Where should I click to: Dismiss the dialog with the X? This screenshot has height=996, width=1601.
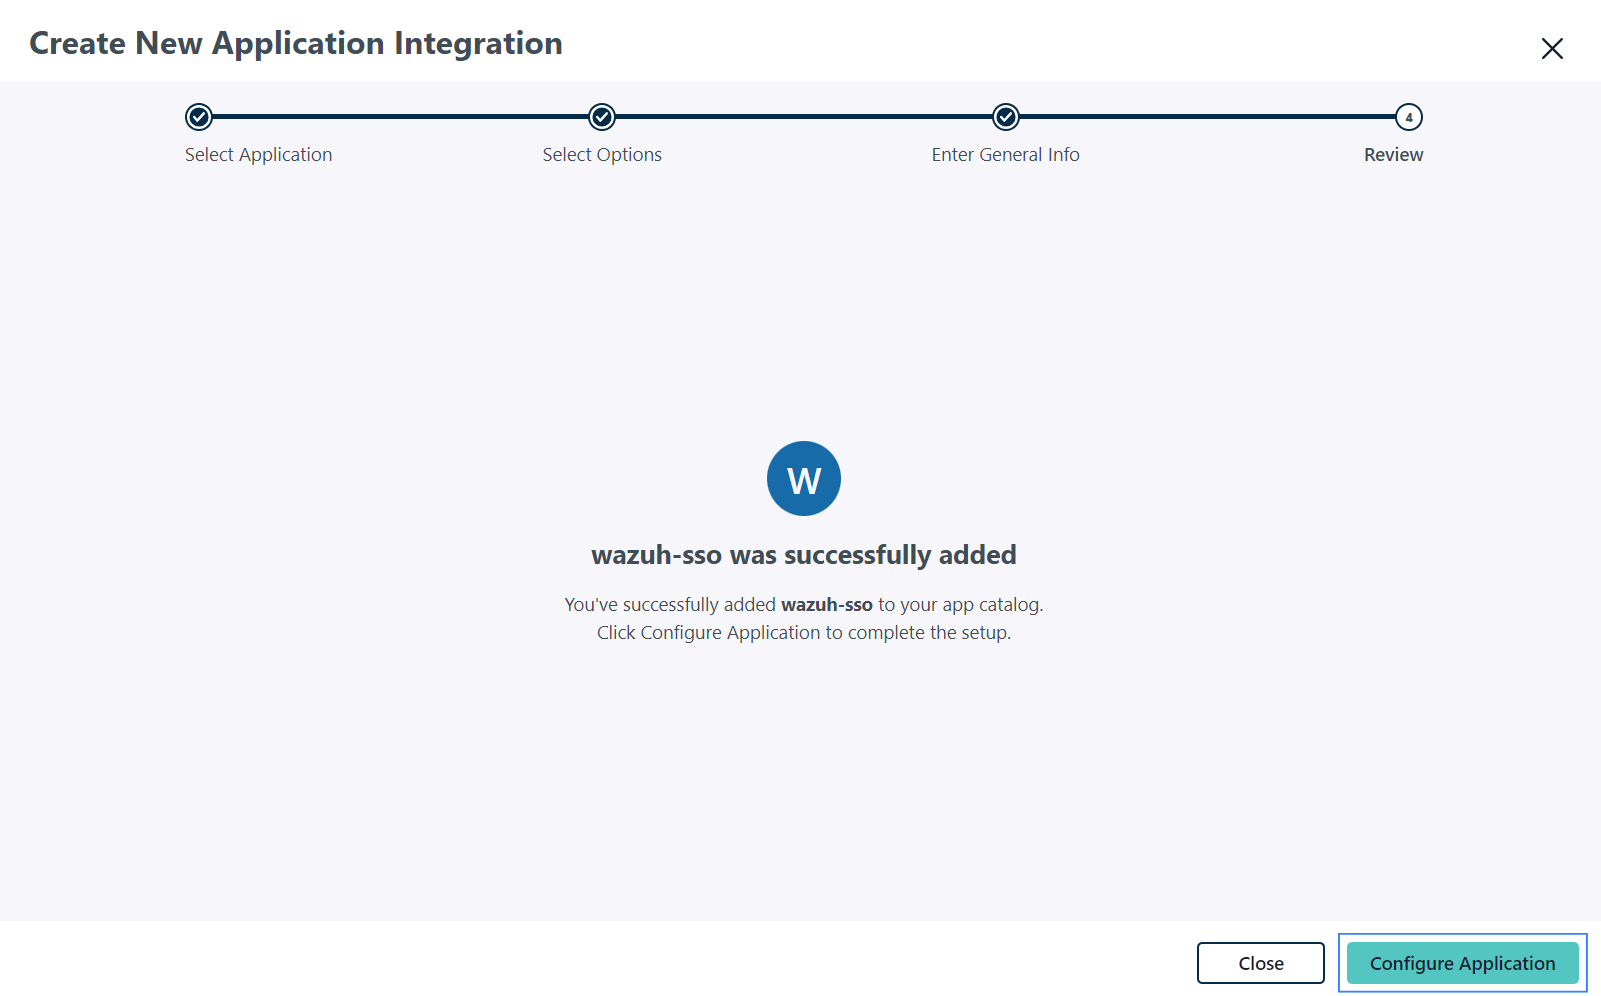point(1552,48)
